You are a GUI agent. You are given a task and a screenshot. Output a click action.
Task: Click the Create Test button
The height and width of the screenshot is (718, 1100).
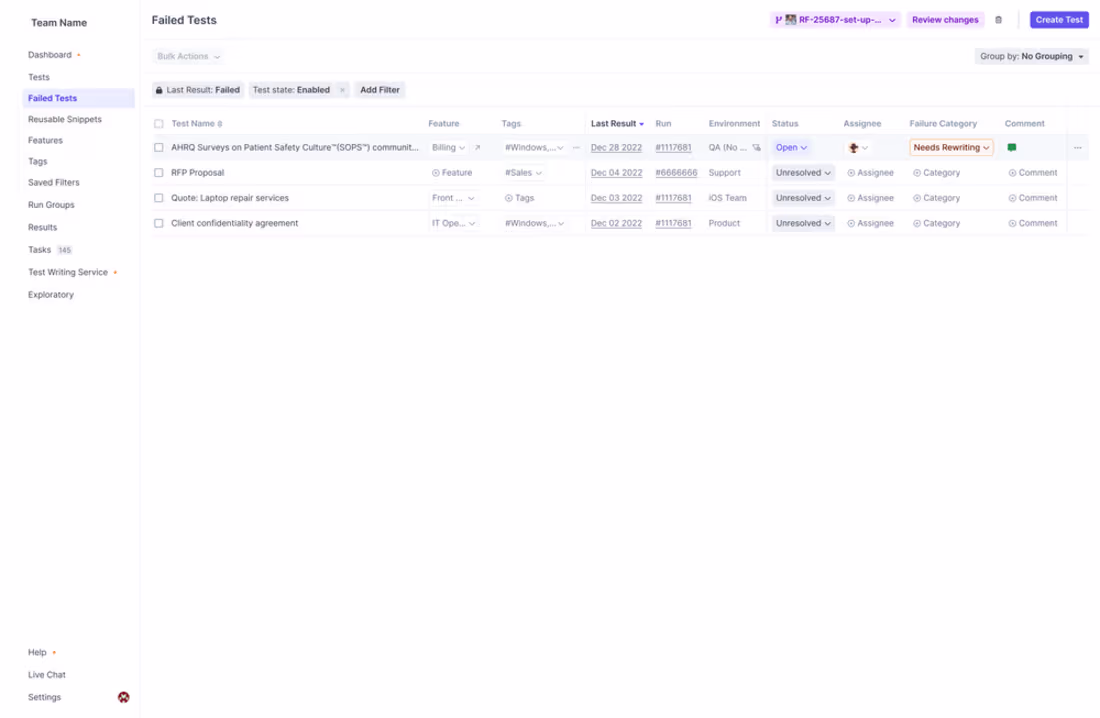(x=1059, y=19)
